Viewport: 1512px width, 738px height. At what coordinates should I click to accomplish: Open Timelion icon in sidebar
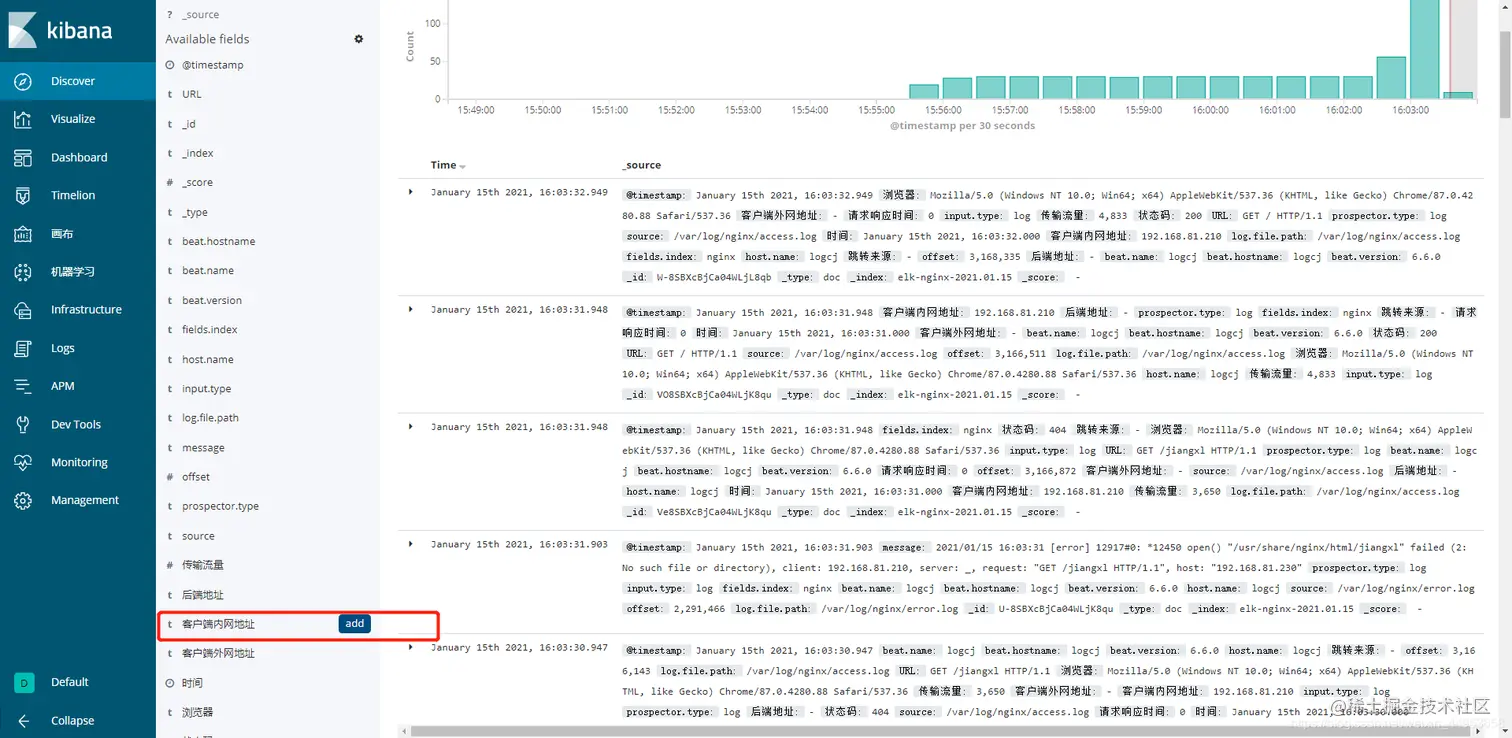(23, 196)
